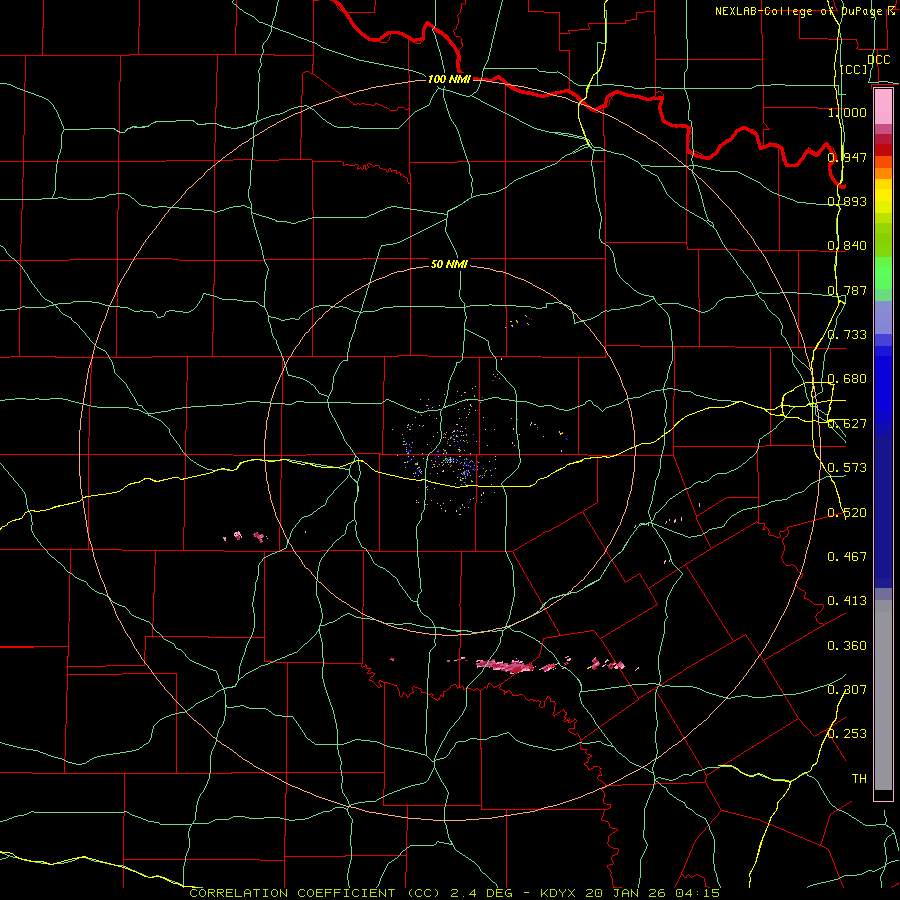This screenshot has width=900, height=900.
Task: Click the 0.627 scale value
Action: coord(847,424)
